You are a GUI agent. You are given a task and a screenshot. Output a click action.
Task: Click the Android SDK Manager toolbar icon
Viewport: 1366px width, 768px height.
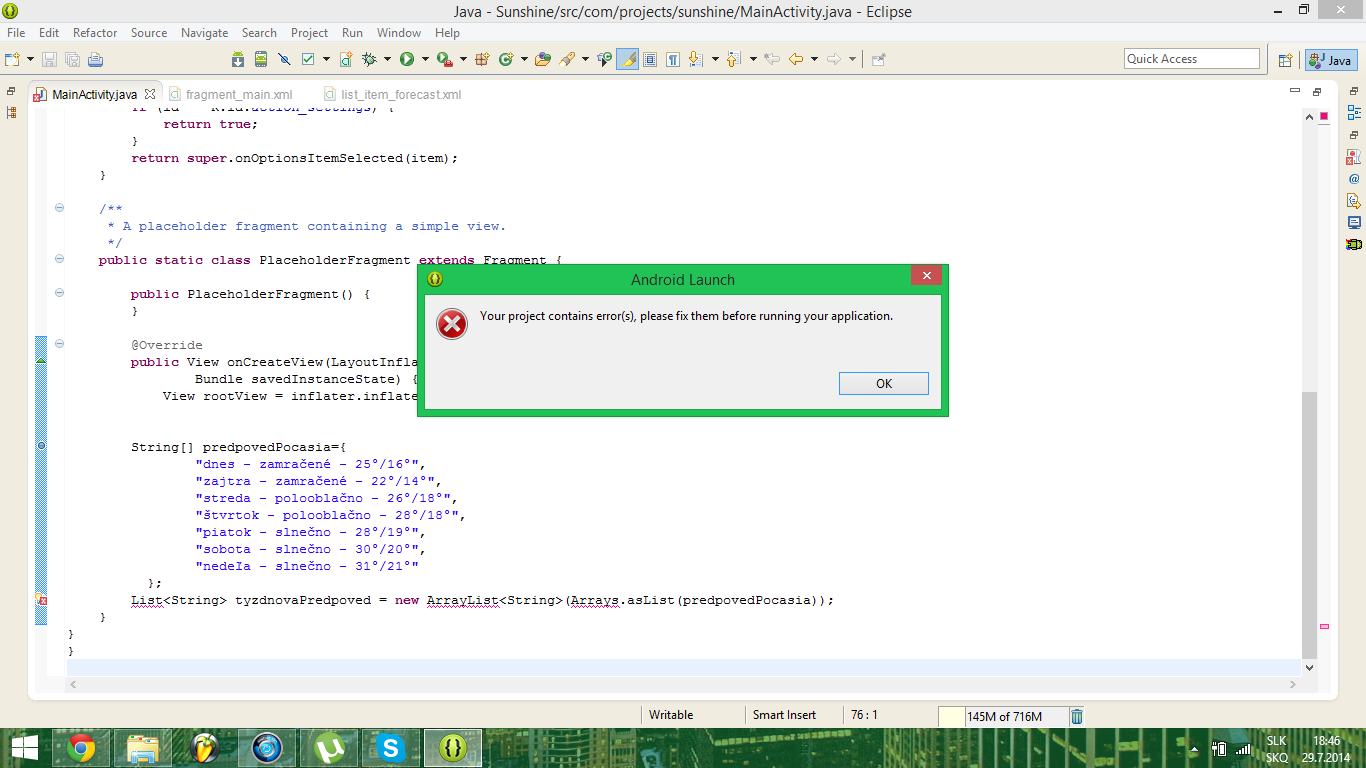coord(238,60)
